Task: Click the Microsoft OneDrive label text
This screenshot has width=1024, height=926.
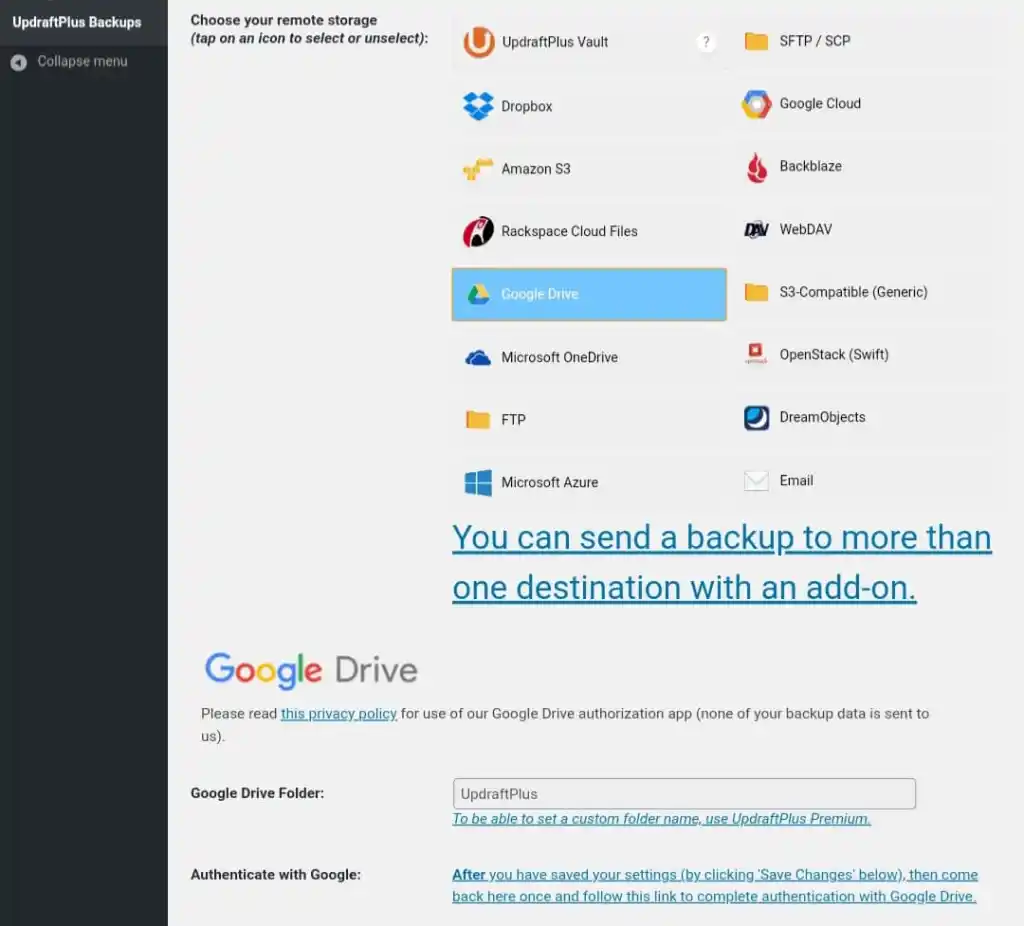Action: [x=559, y=357]
